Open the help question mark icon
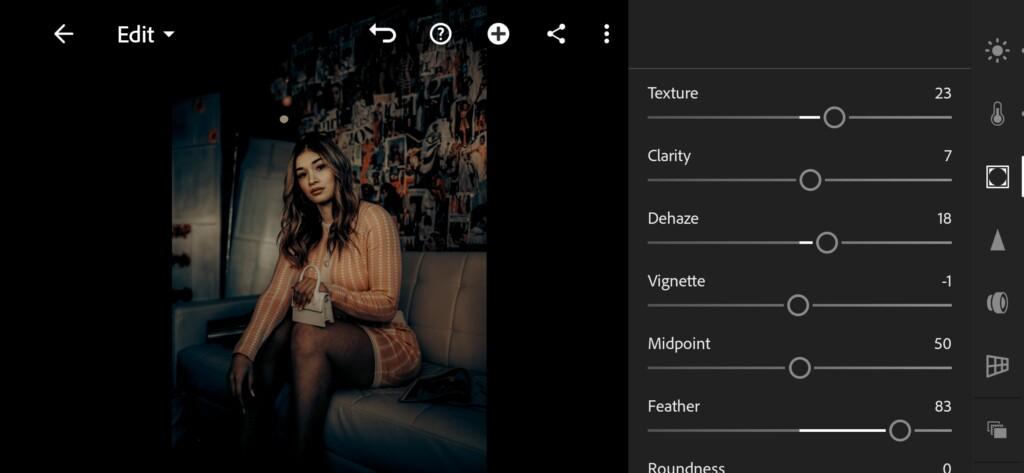Screen dimensions: 1024x473 441,34
